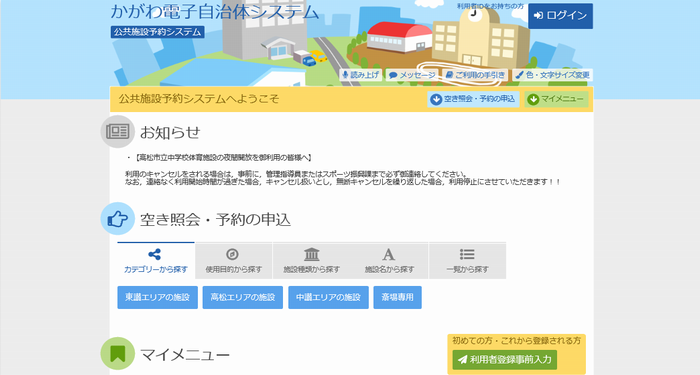Choose 高松エリアの施設
The height and width of the screenshot is (375, 700).
243,297
